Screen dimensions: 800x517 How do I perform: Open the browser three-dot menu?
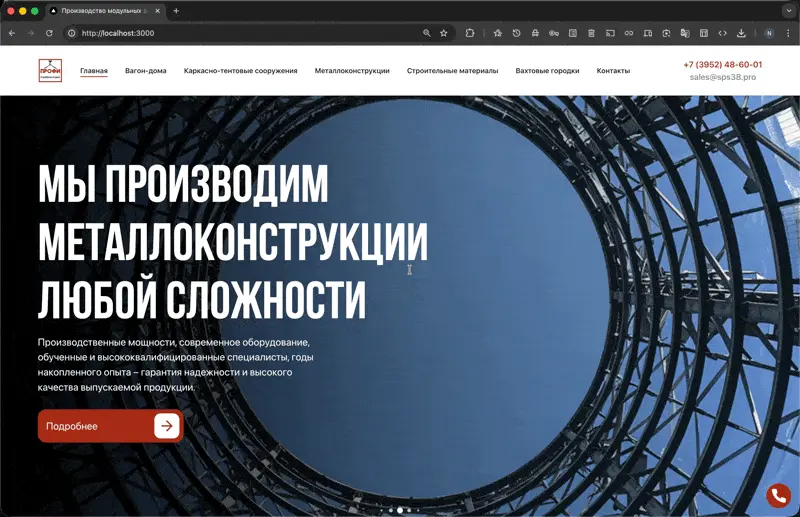[x=788, y=33]
